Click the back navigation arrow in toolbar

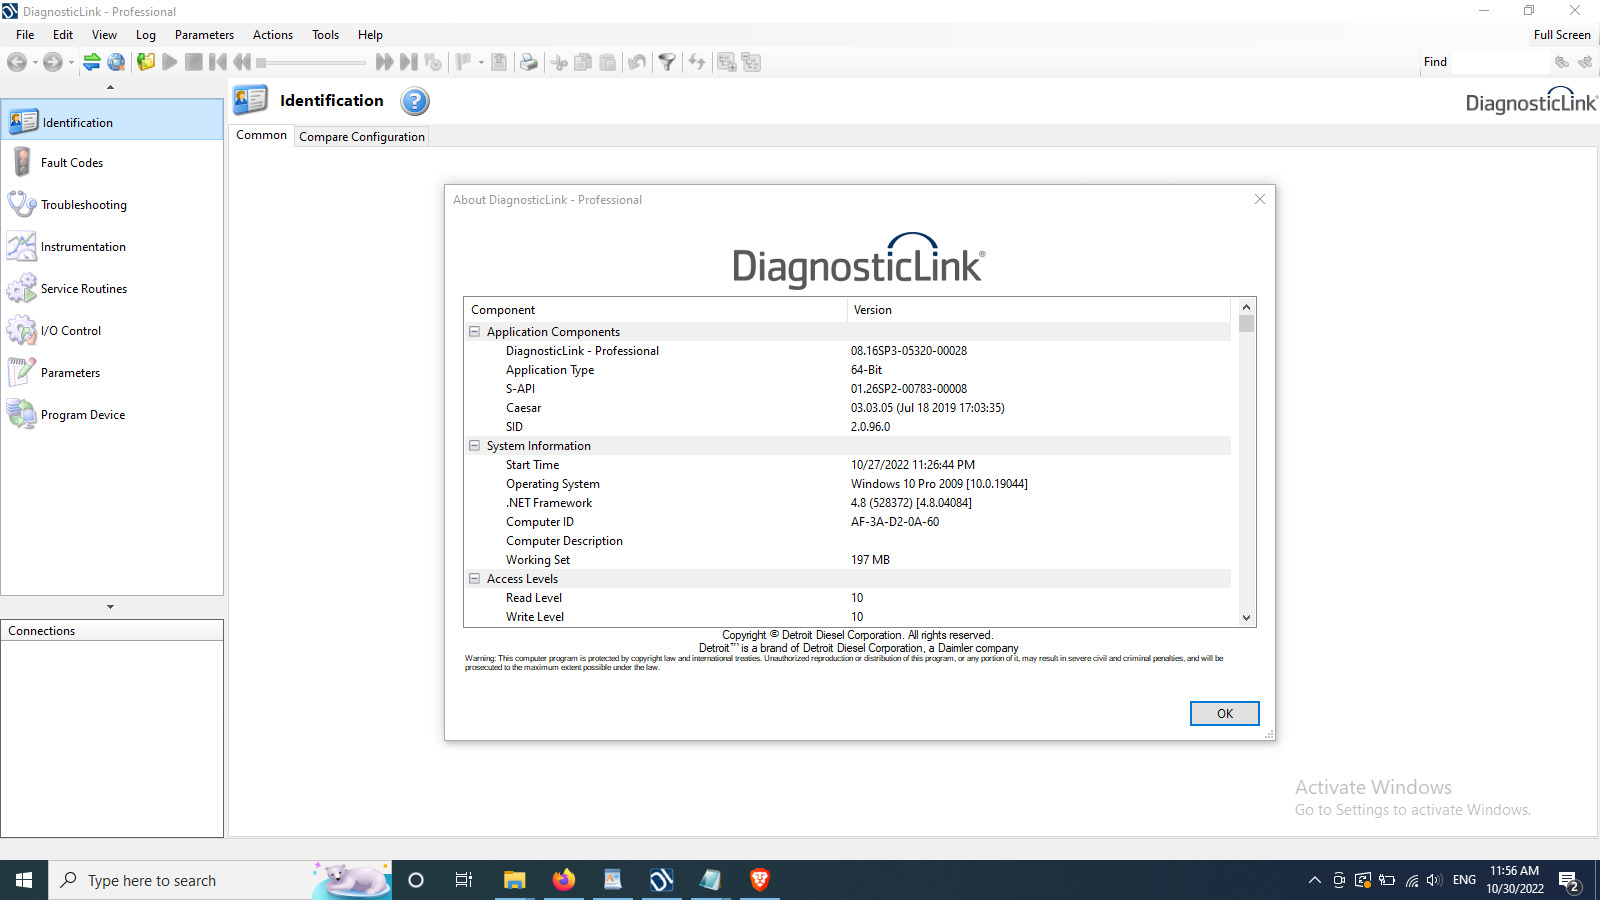(x=17, y=62)
